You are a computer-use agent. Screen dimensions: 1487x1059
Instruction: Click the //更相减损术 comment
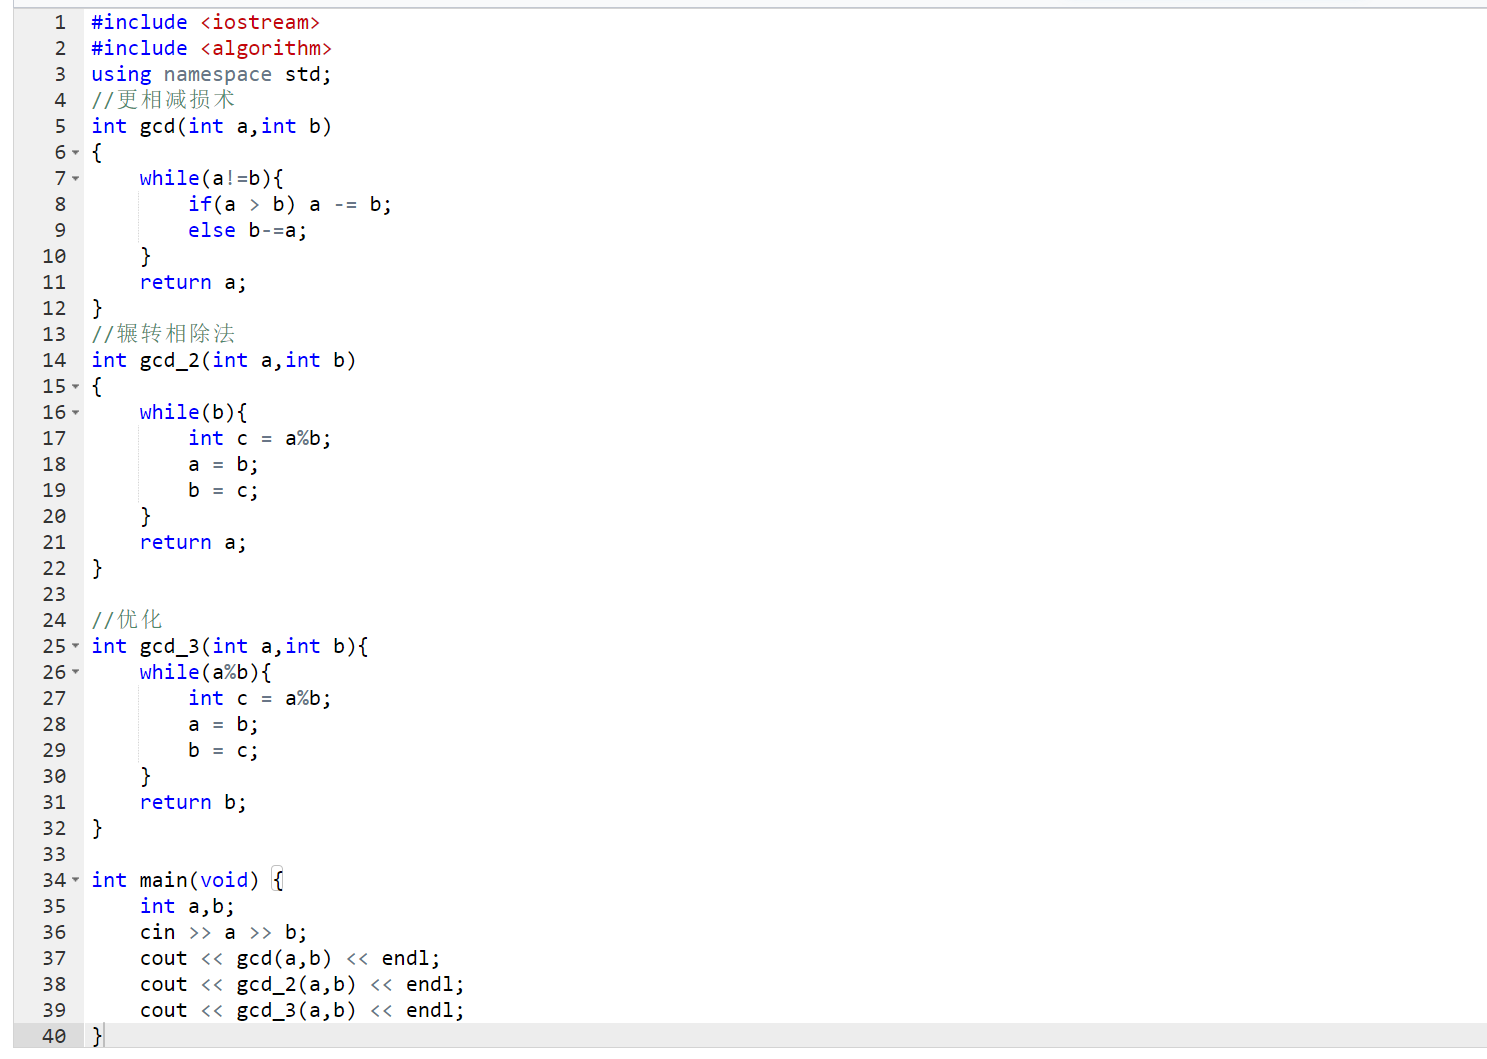(163, 100)
